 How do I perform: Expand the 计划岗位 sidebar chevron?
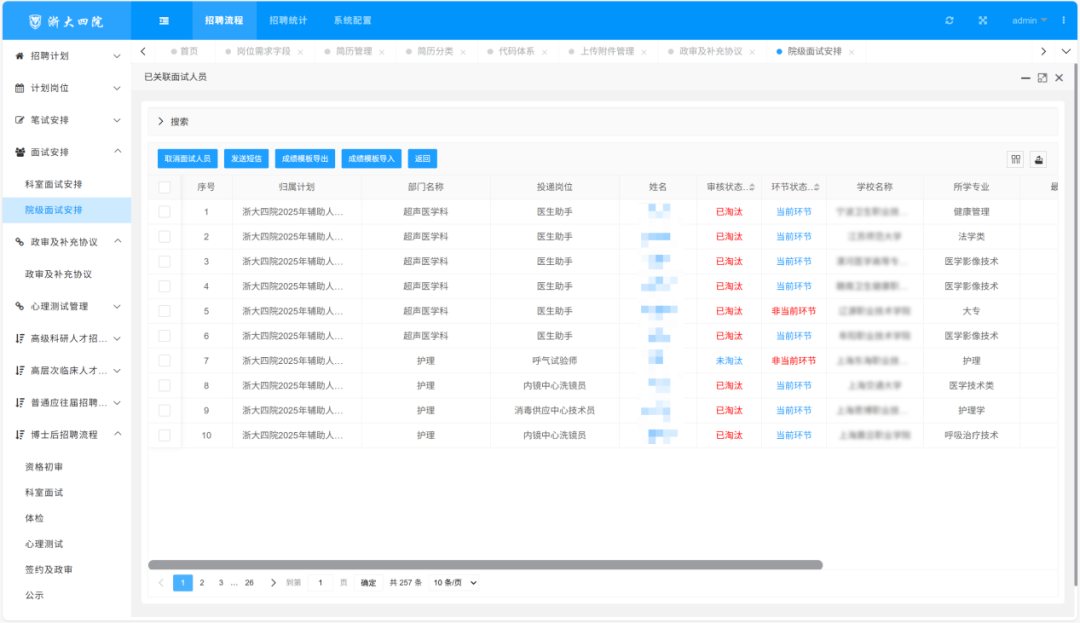tap(117, 88)
